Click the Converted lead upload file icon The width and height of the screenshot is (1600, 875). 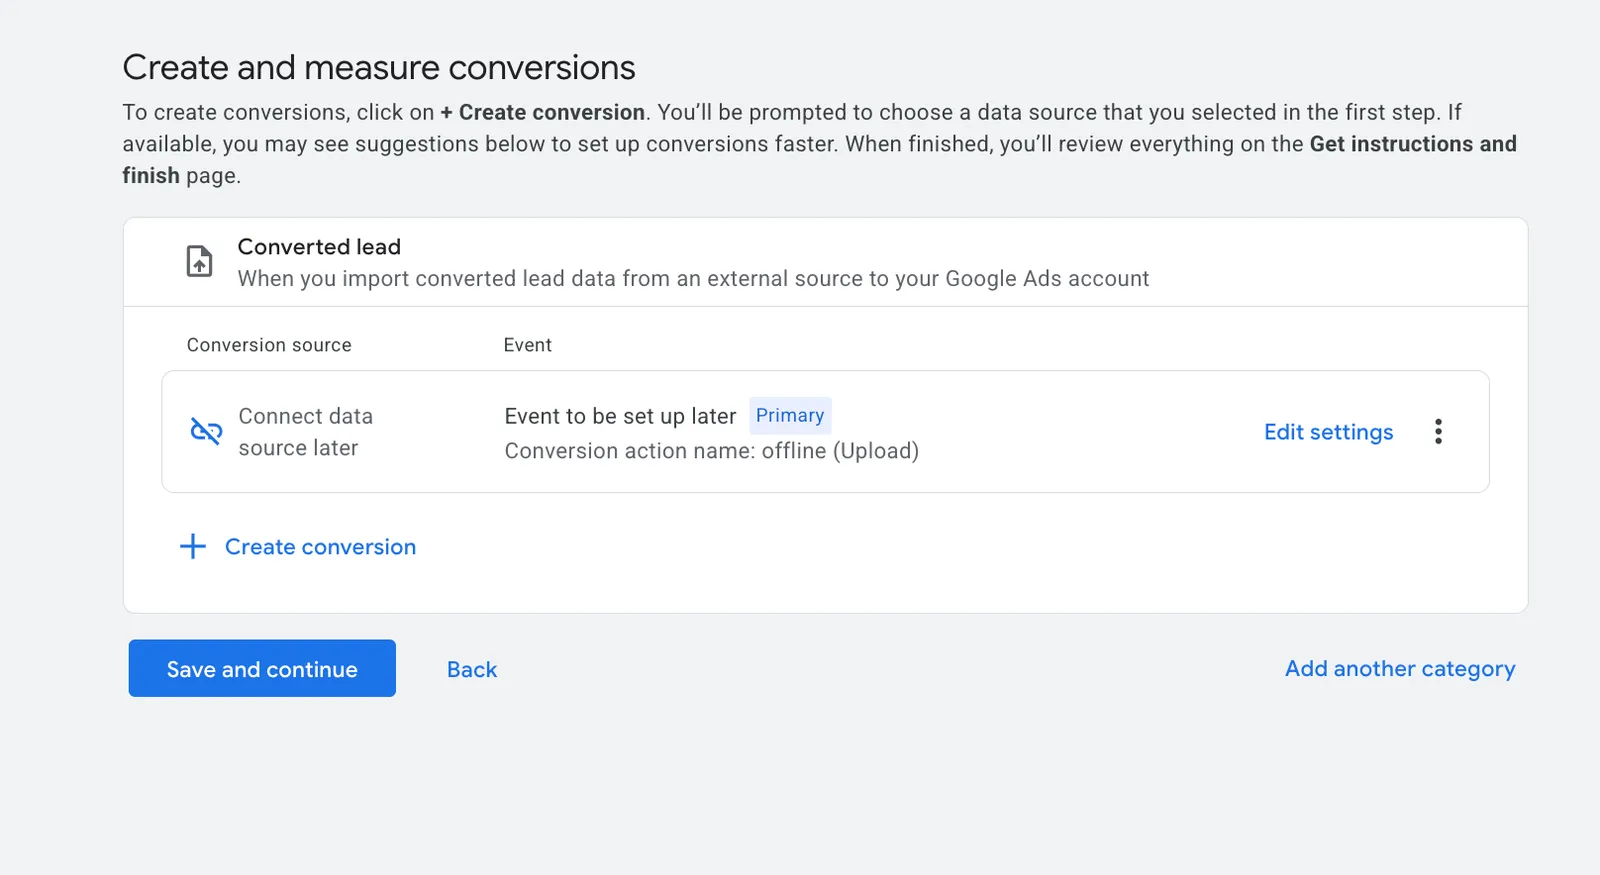(200, 262)
